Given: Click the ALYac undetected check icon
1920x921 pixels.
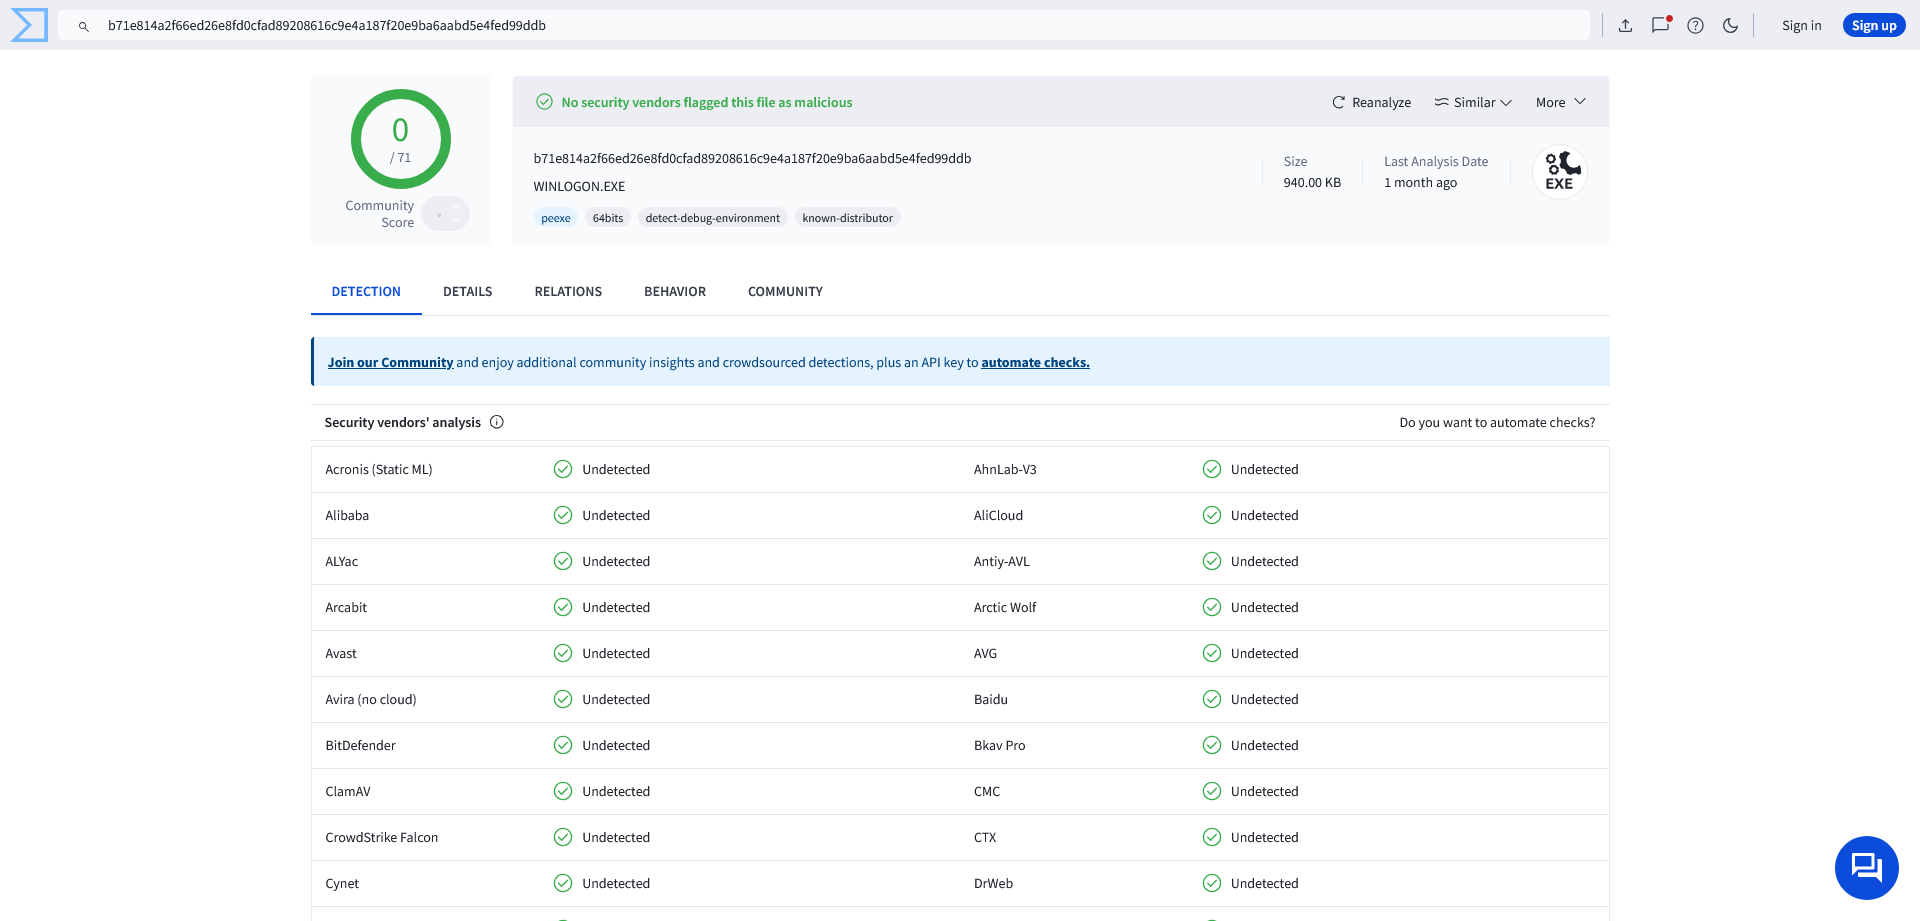Looking at the screenshot, I should [x=563, y=561].
